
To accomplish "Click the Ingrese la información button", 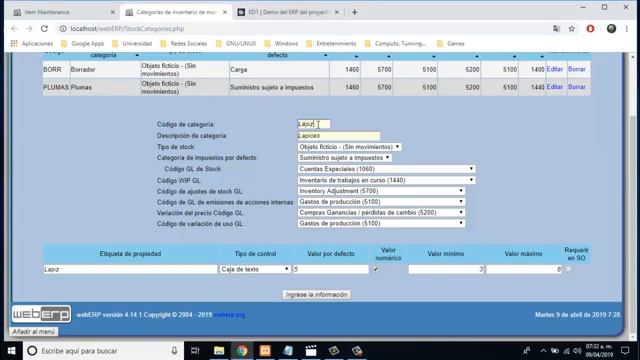I will pos(316,294).
